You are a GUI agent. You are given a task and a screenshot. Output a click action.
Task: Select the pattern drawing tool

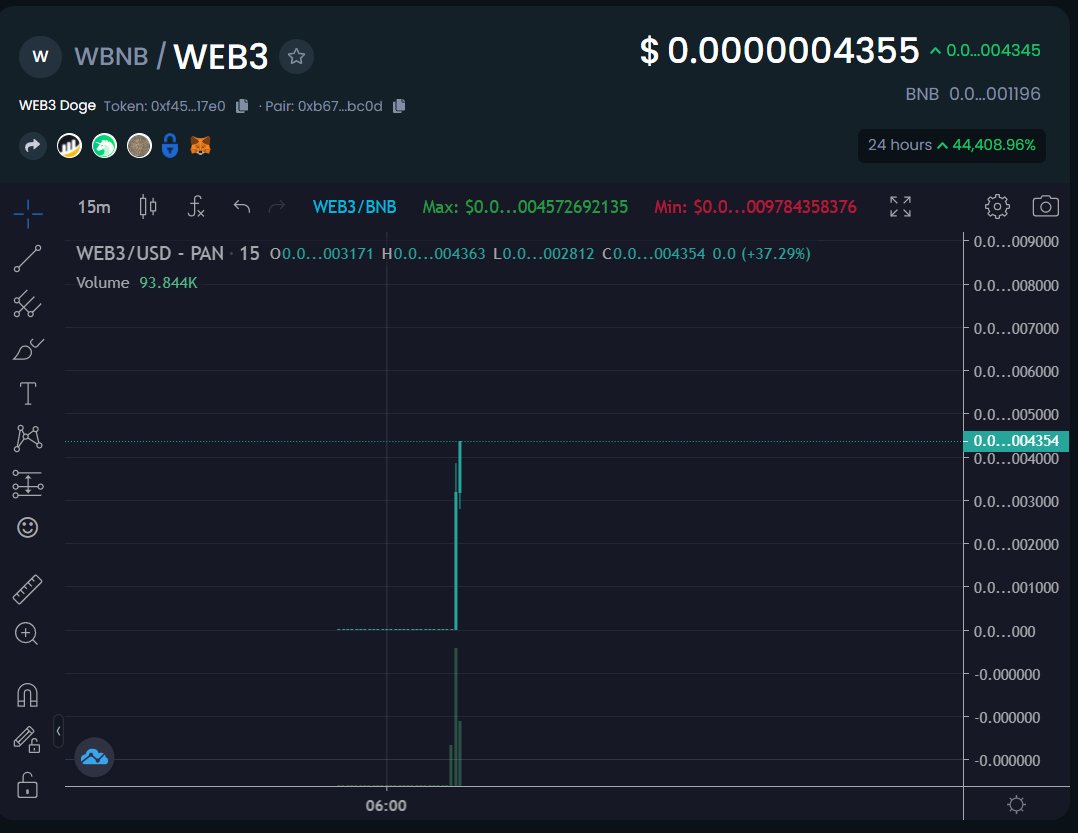pos(28,438)
